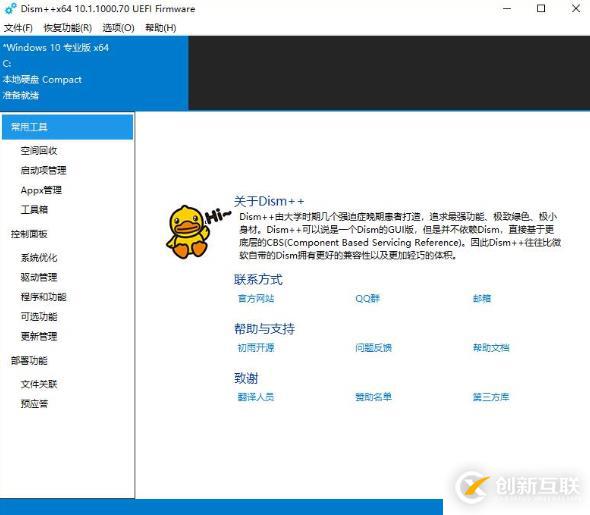The image size is (590, 515).
Task: Click the yellow duck mascot image
Action: click(x=188, y=232)
